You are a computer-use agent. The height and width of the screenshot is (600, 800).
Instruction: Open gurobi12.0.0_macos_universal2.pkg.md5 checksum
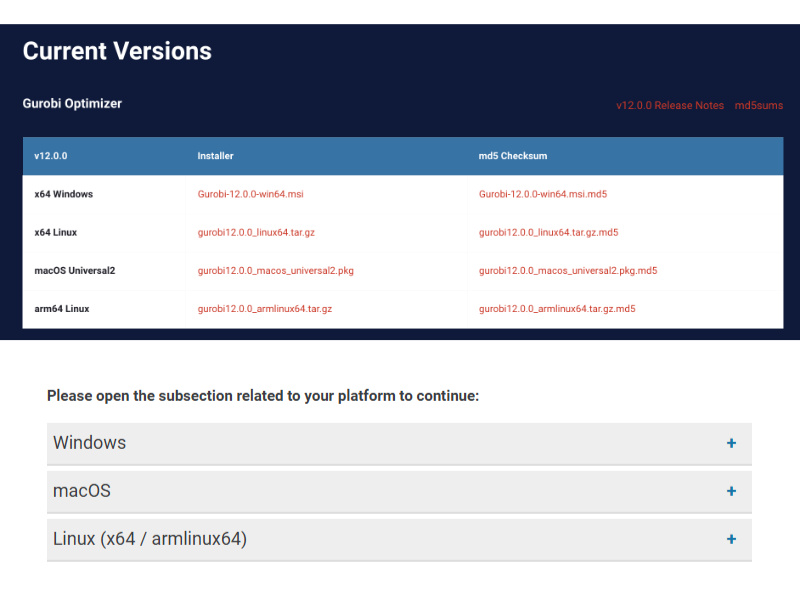click(568, 270)
